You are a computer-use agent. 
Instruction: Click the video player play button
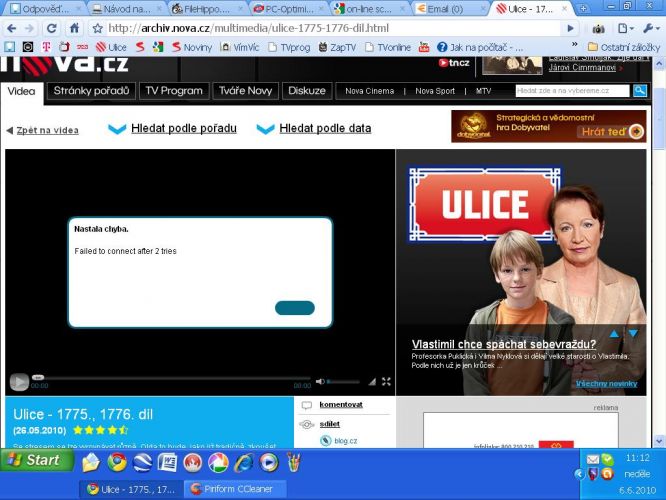19,382
